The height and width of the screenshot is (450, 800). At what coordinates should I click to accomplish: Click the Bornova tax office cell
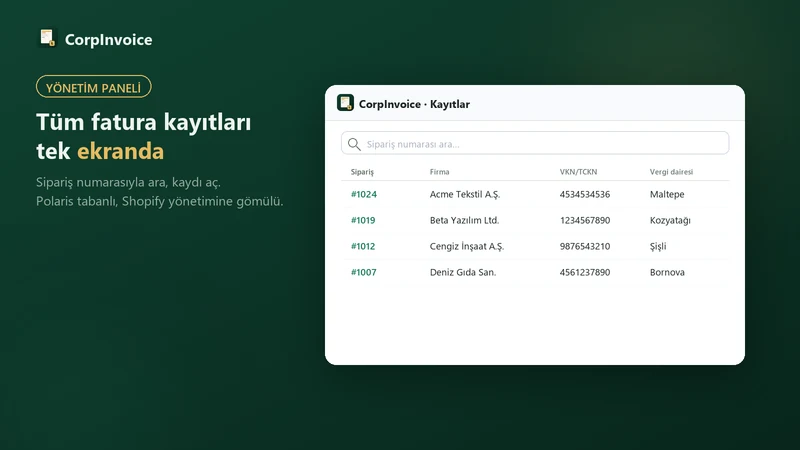tap(667, 272)
